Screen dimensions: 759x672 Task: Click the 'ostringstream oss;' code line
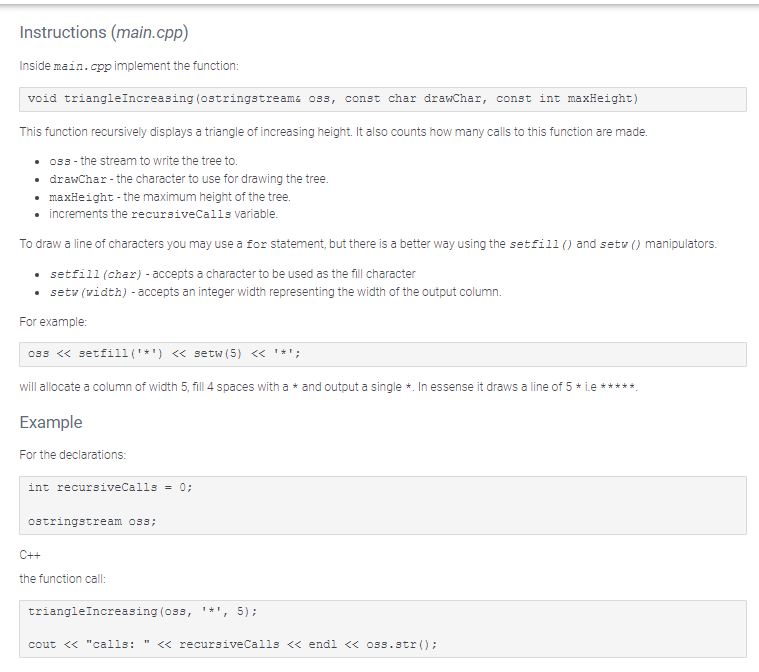click(92, 521)
